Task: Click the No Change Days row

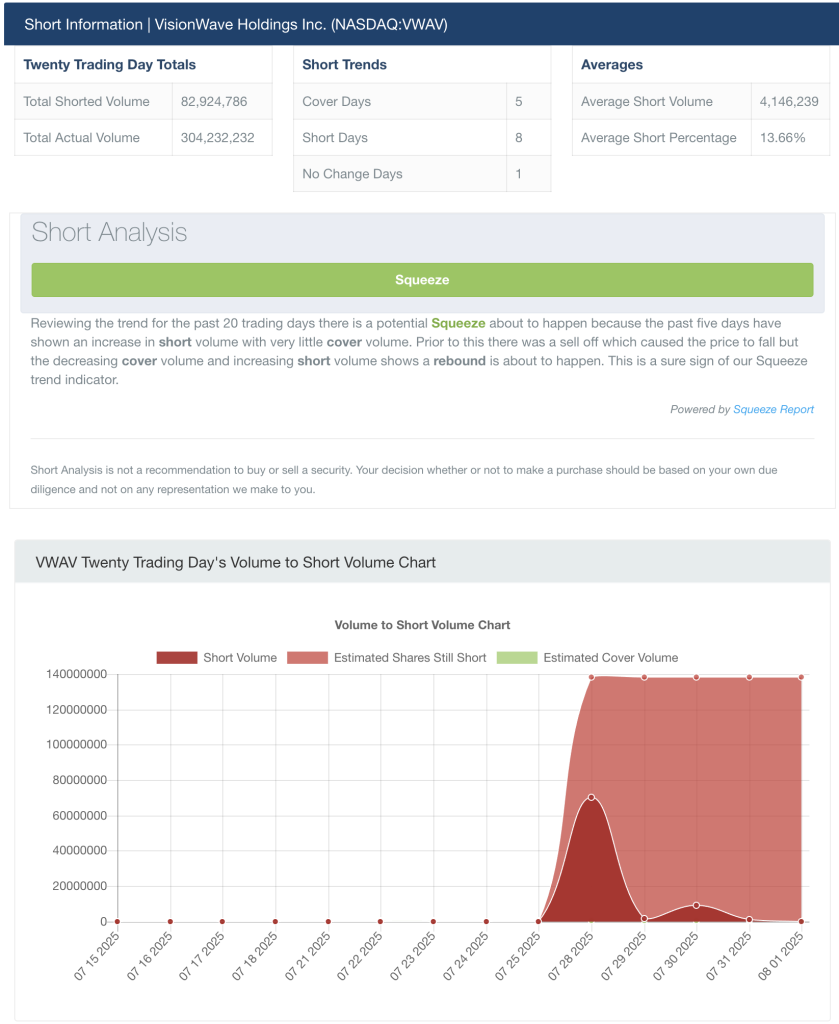Action: (x=422, y=174)
